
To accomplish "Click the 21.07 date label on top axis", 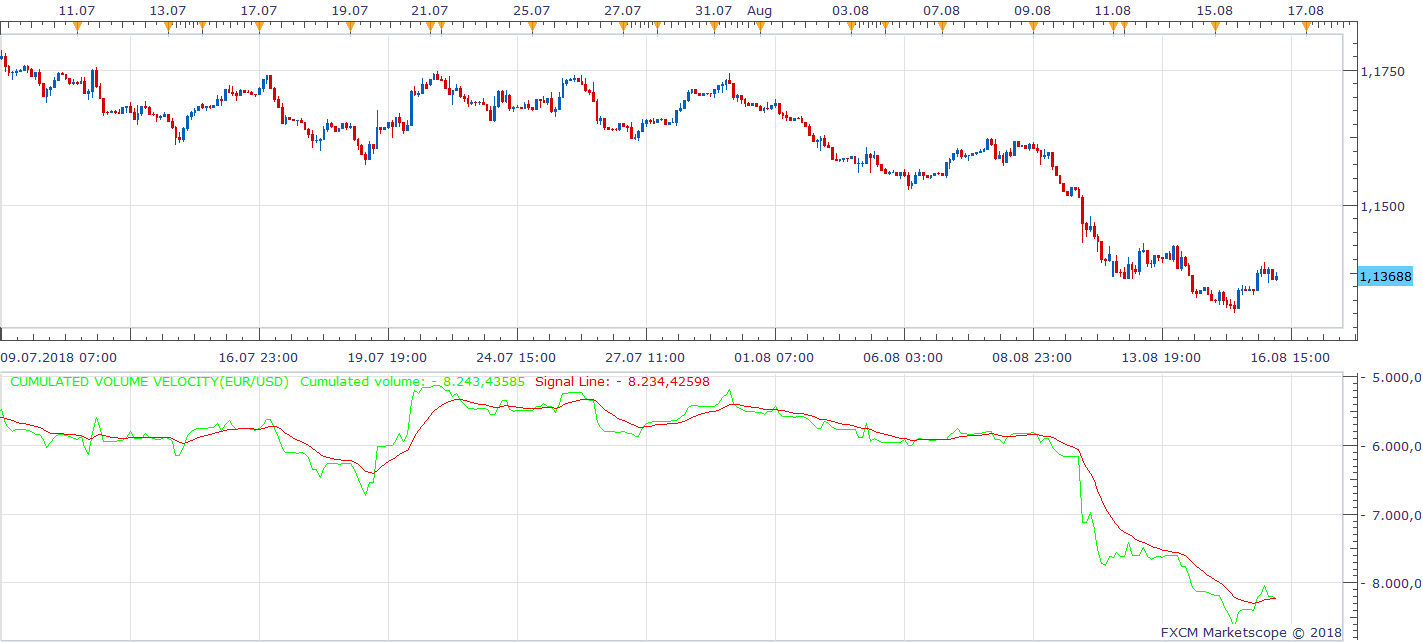I will pos(430,10).
